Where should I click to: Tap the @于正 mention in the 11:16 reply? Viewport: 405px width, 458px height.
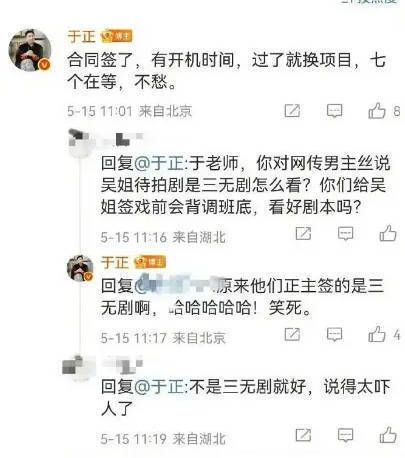[x=159, y=163]
